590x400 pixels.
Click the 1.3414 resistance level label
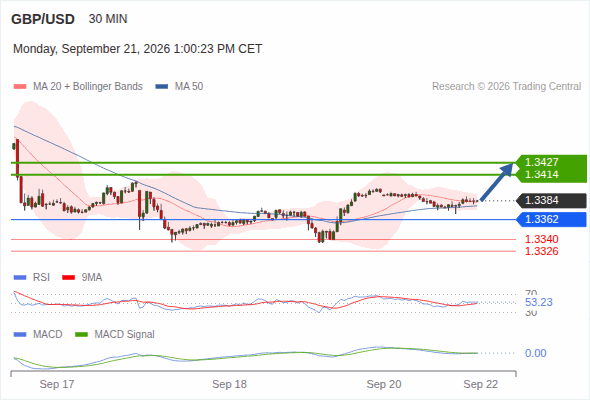pyautogui.click(x=541, y=175)
